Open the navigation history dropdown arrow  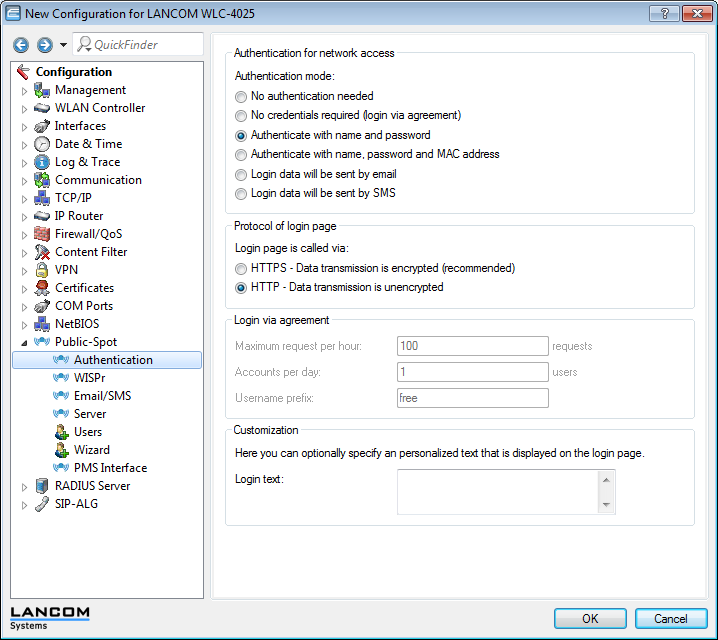63,45
